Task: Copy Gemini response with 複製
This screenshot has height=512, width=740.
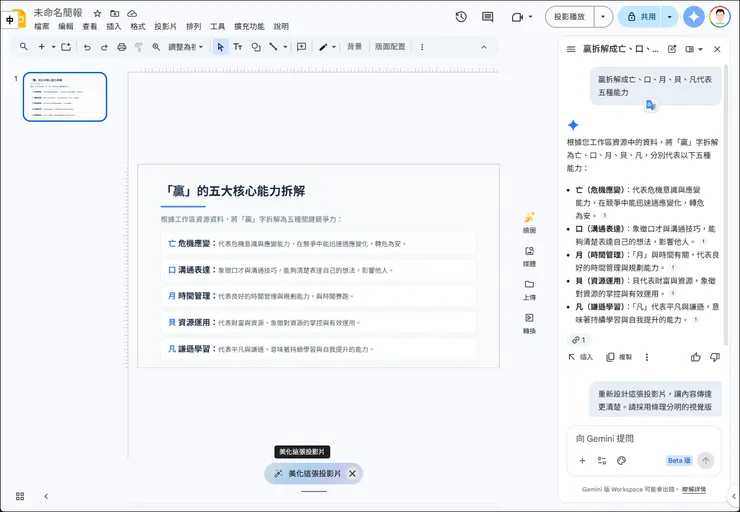Action: (619, 357)
